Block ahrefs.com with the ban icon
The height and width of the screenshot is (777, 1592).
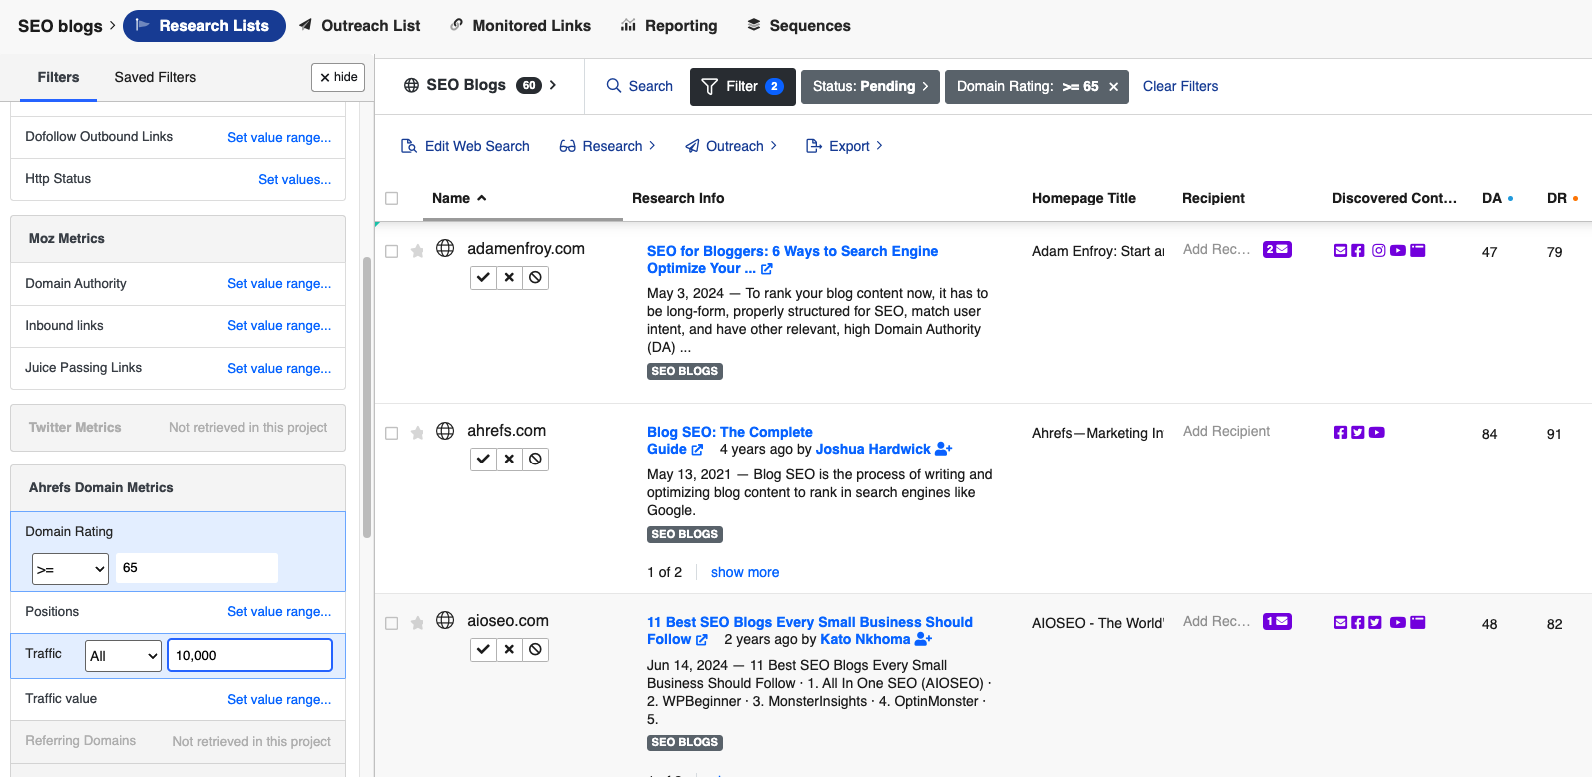coord(536,459)
